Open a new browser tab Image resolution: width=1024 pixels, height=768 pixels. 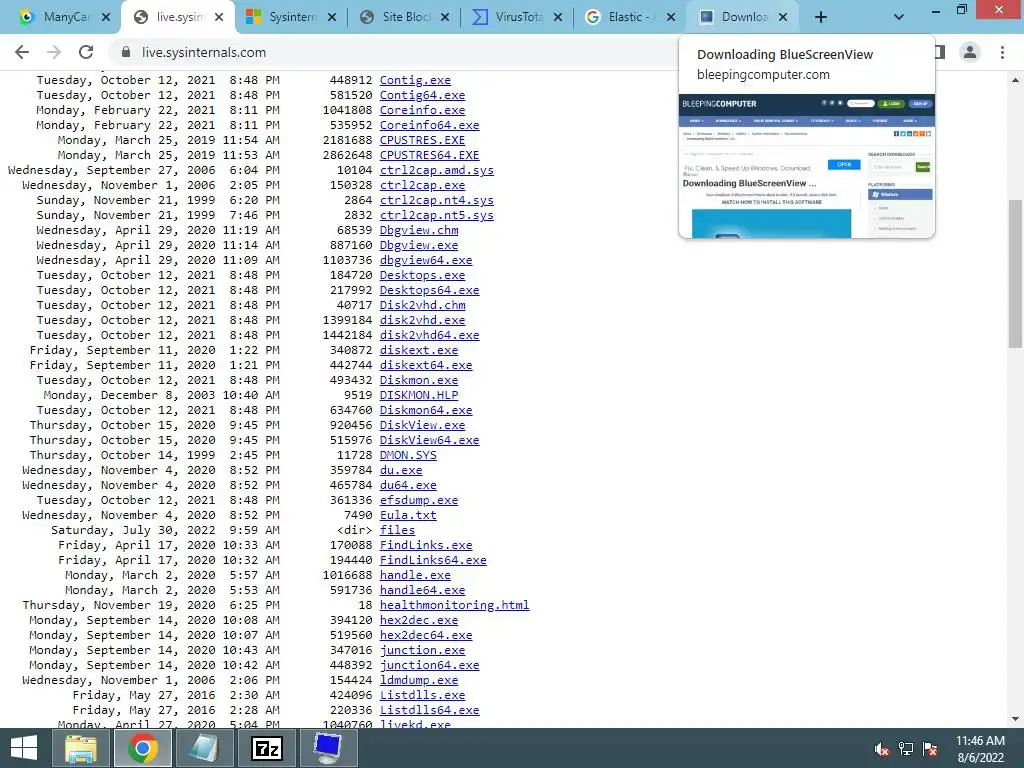[x=821, y=17]
